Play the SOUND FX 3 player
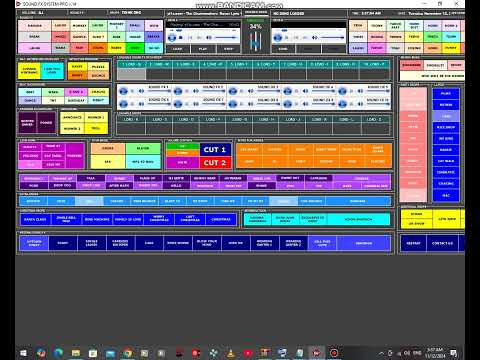The width and height of the screenshot is (480, 360). tap(233, 91)
